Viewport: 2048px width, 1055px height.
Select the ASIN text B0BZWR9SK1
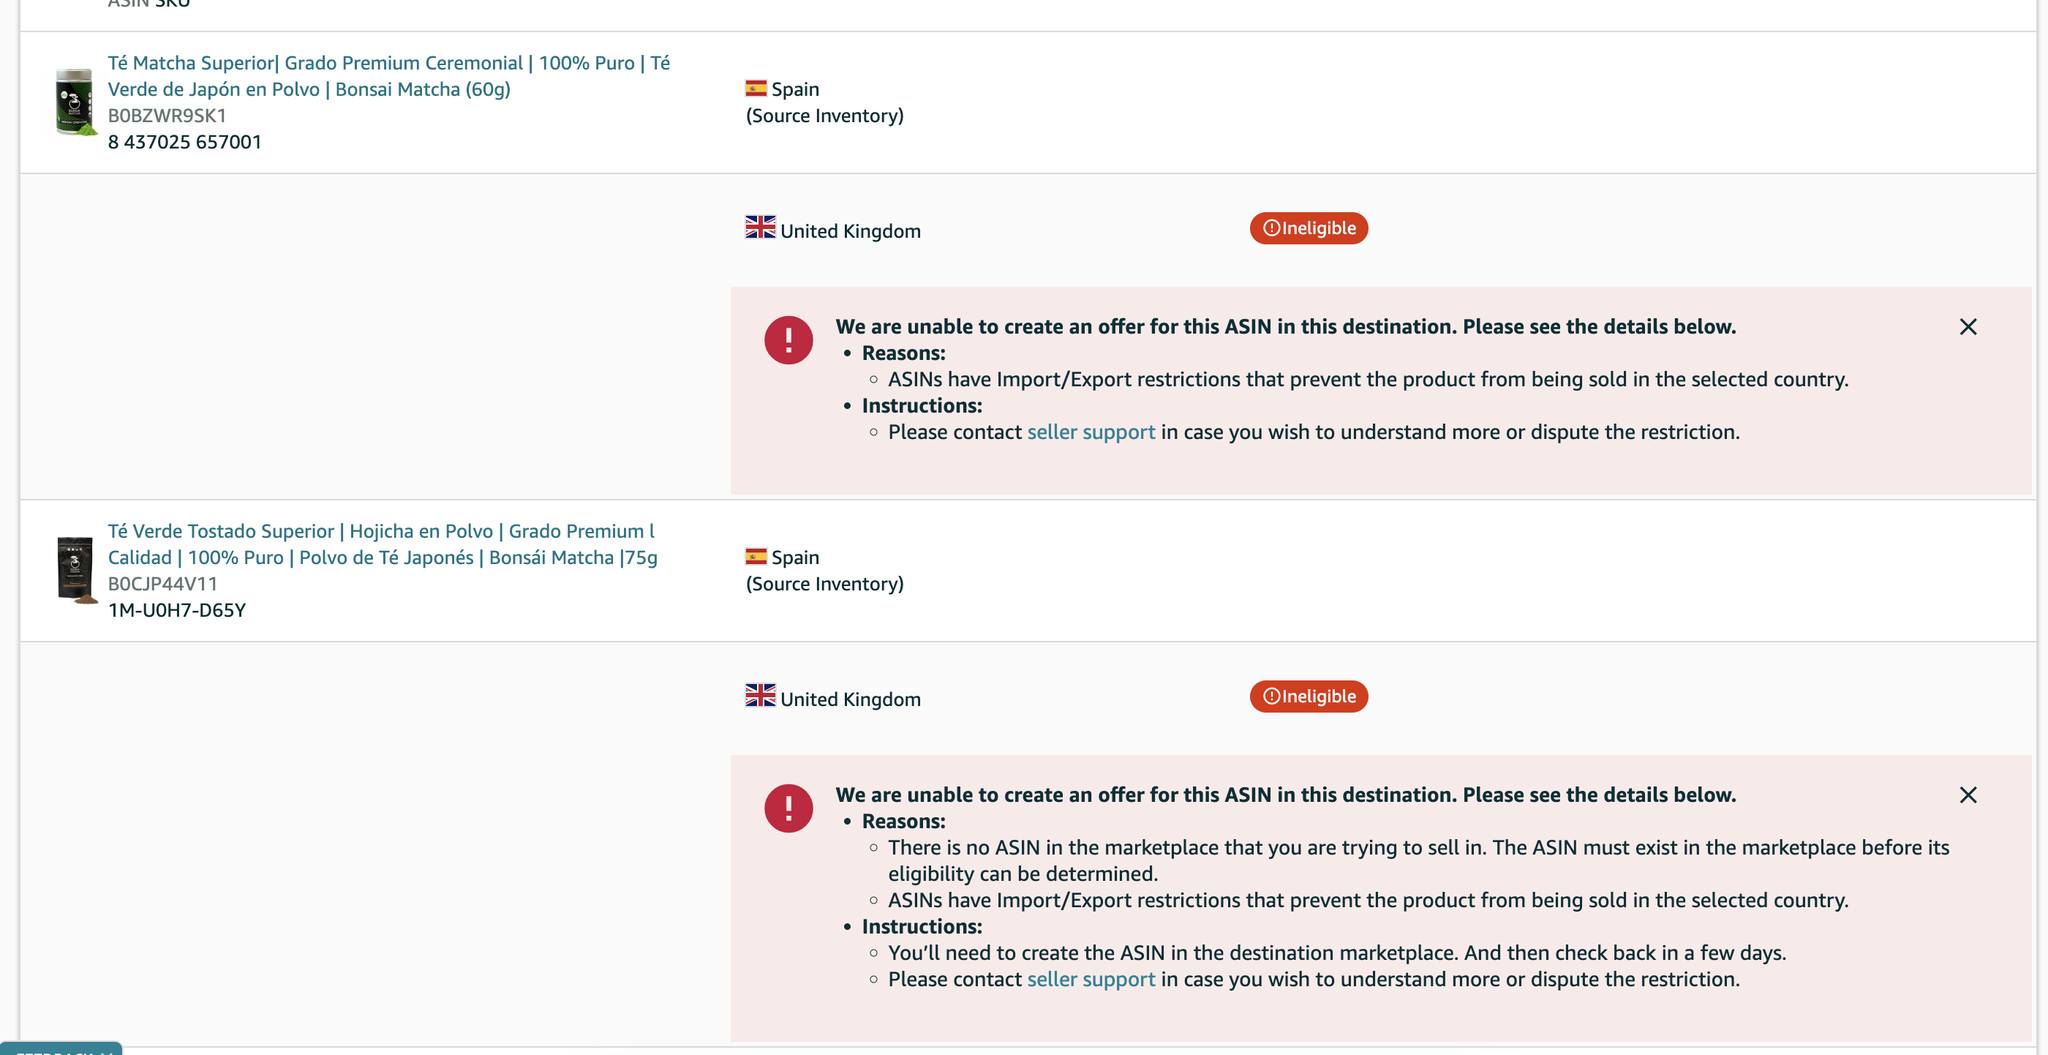[167, 115]
